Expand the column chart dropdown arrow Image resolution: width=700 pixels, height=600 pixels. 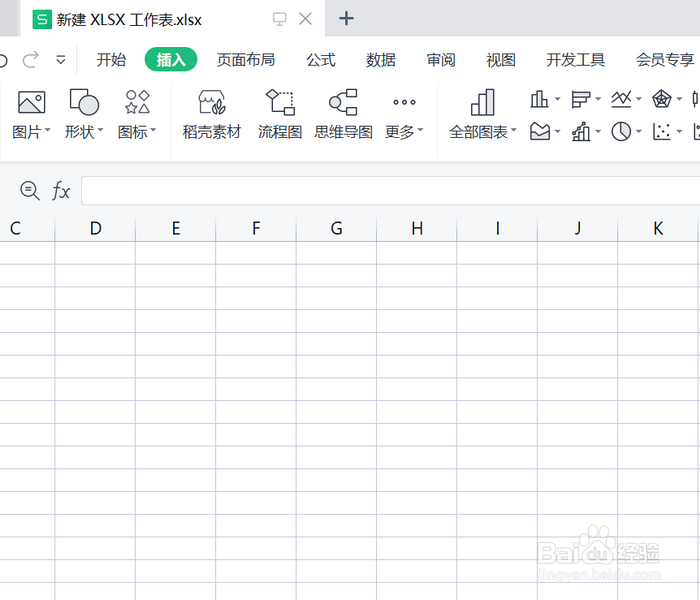tap(557, 99)
